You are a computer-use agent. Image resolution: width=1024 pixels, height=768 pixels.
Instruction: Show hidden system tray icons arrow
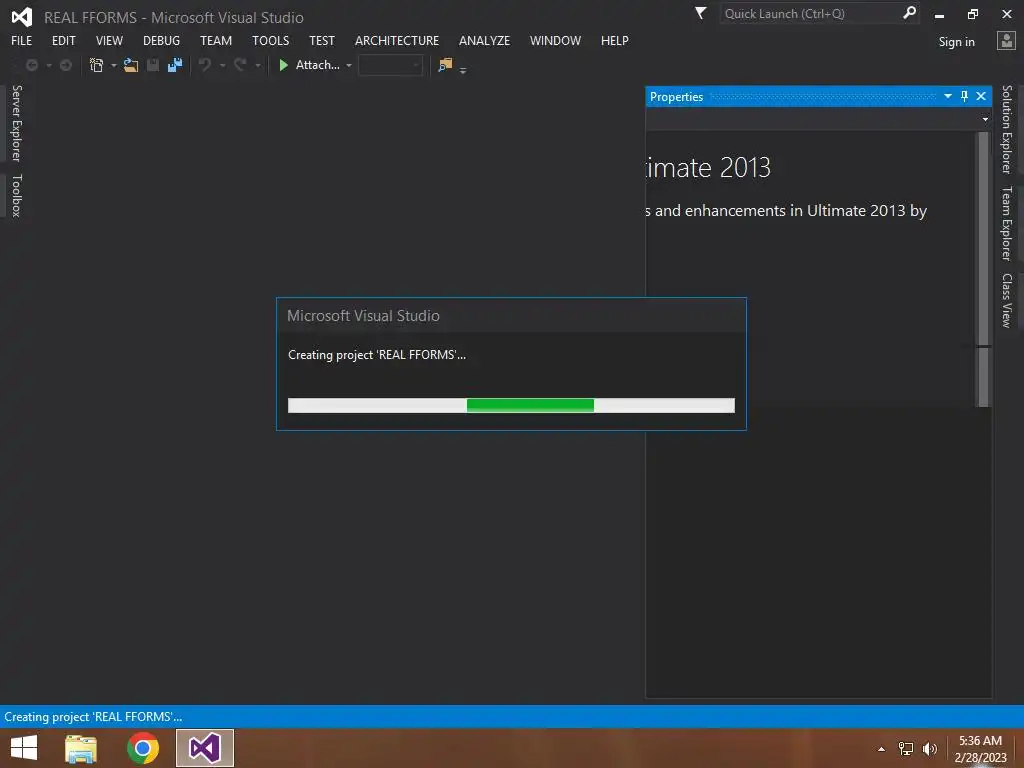tap(882, 749)
